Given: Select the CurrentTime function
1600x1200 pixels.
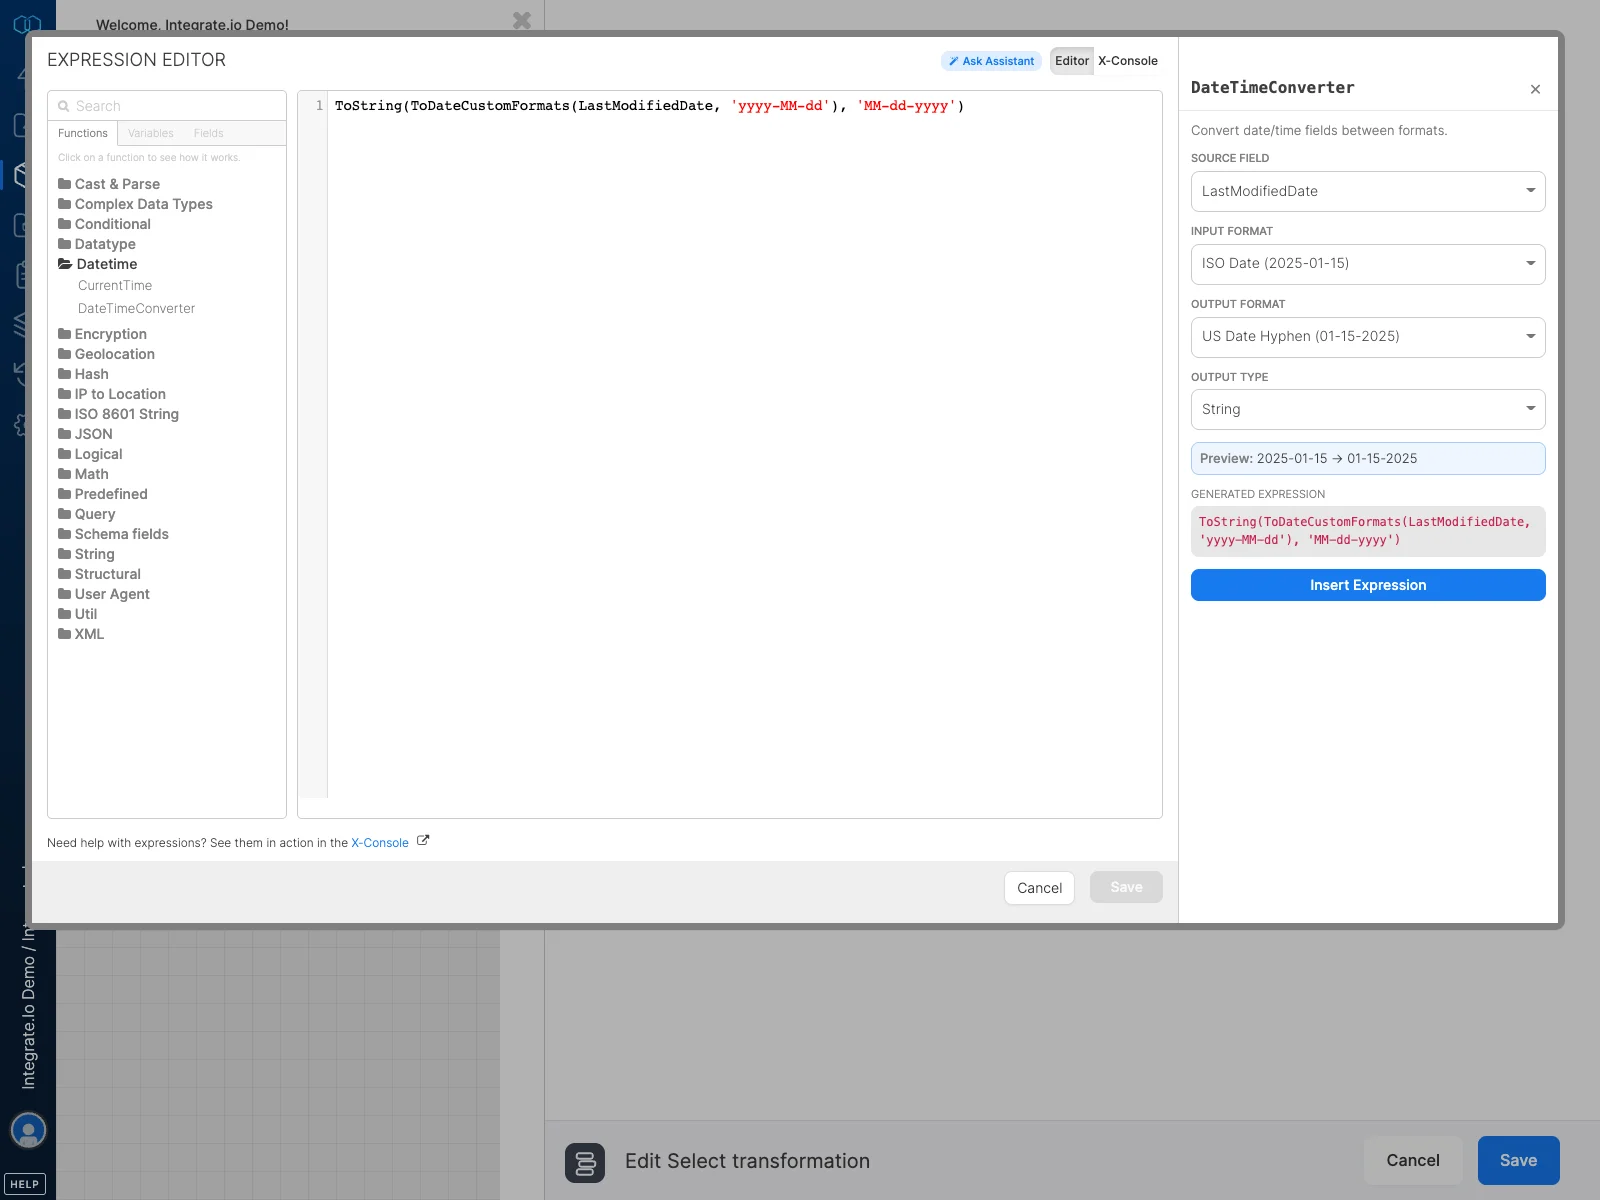Looking at the screenshot, I should pos(115,286).
